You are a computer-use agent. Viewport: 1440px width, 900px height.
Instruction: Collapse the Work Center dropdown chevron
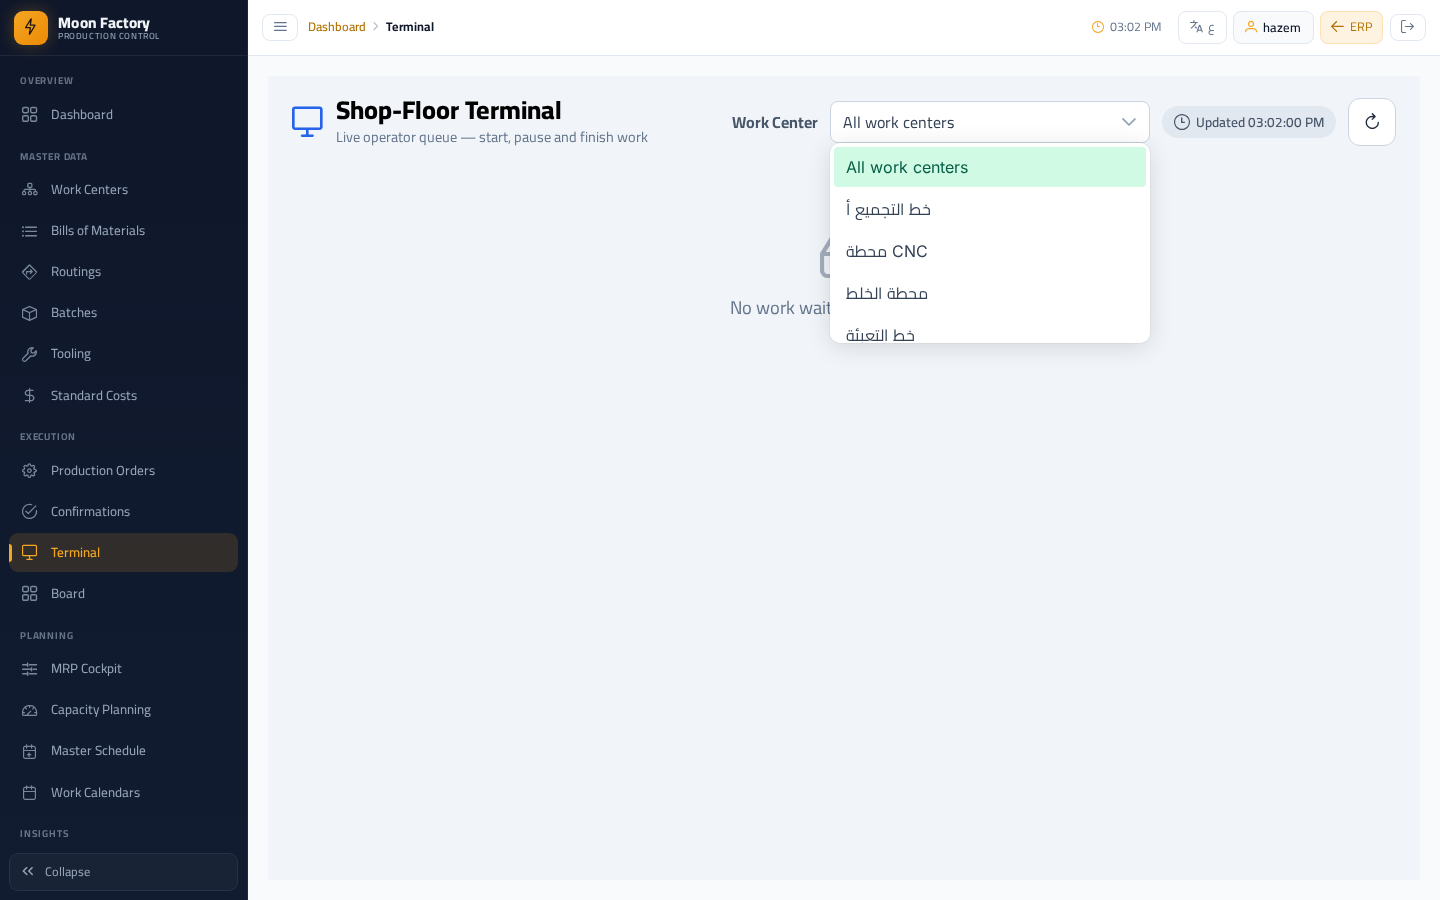1129,122
